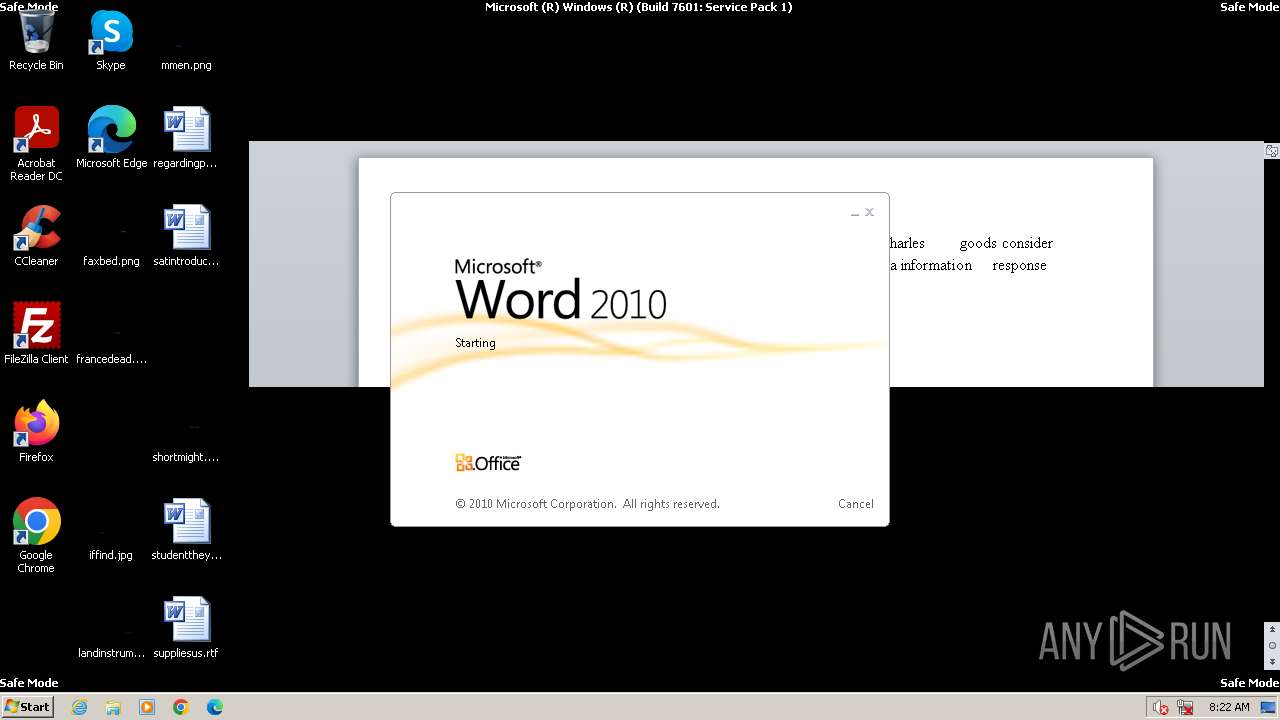The image size is (1280, 720).
Task: Minimize the Word 2010 splash screen
Action: 855,213
